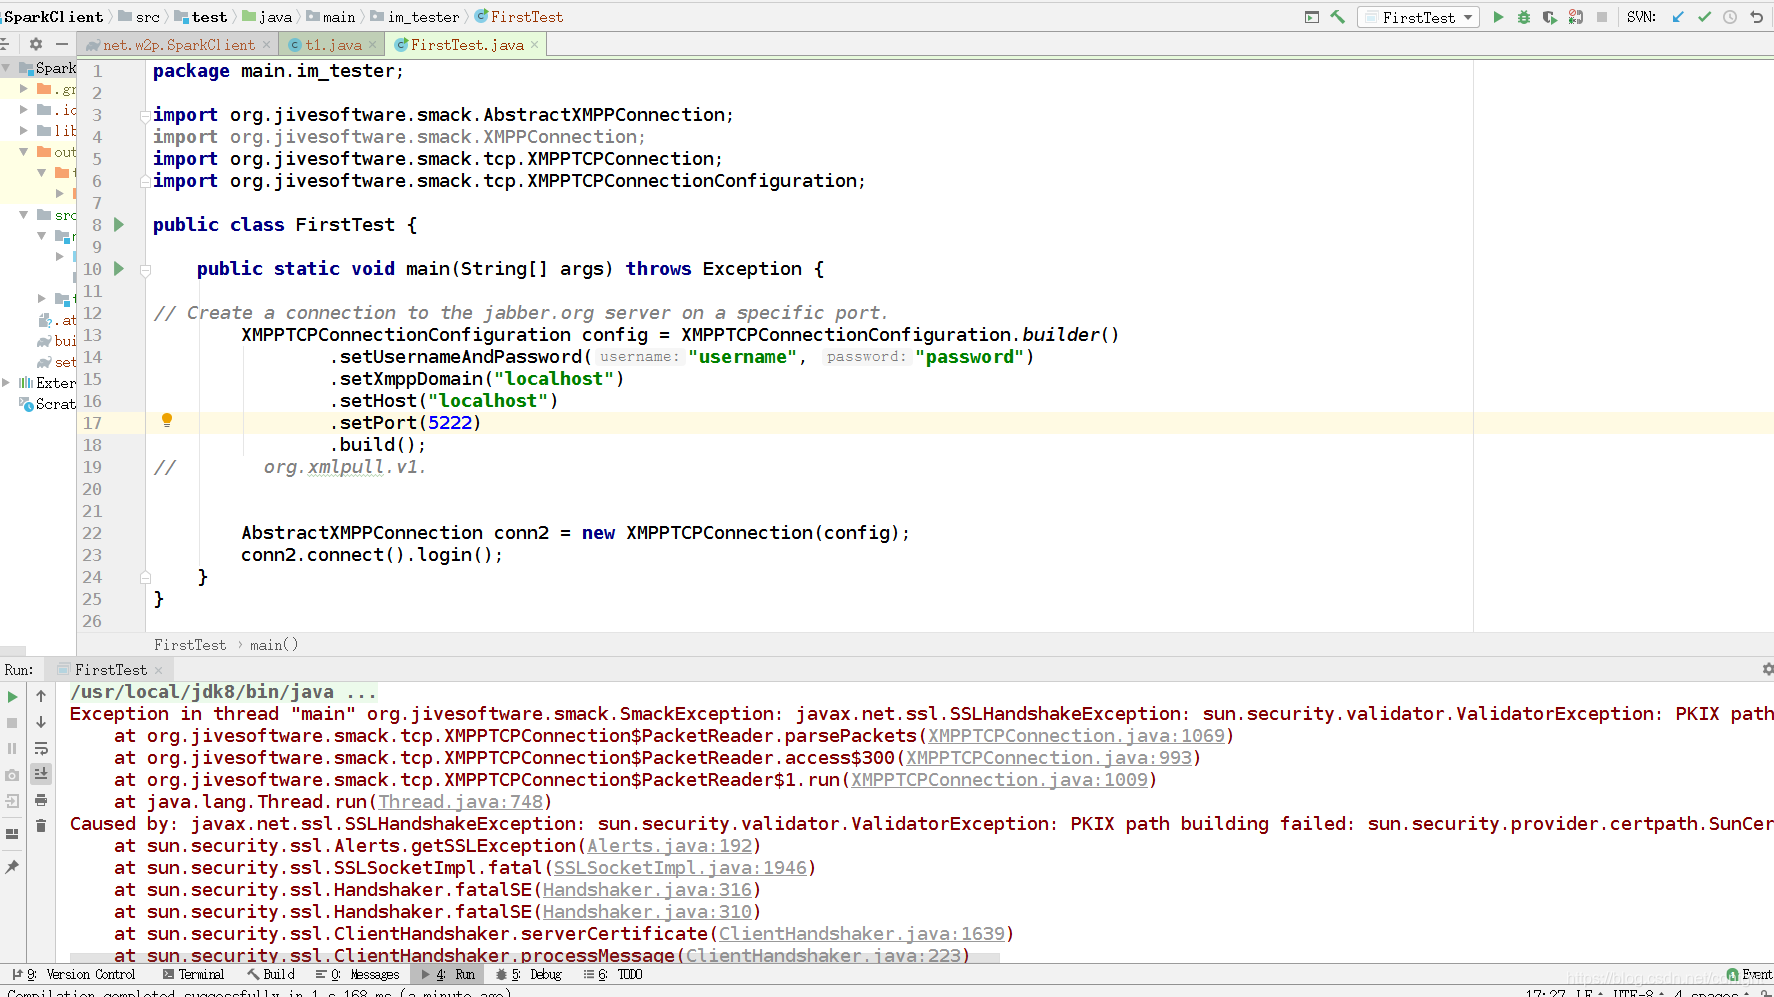Viewport: 1774px width, 997px height.
Task: Open XMPPTCPConnection.java:1069 stack trace link
Action: coord(1076,736)
